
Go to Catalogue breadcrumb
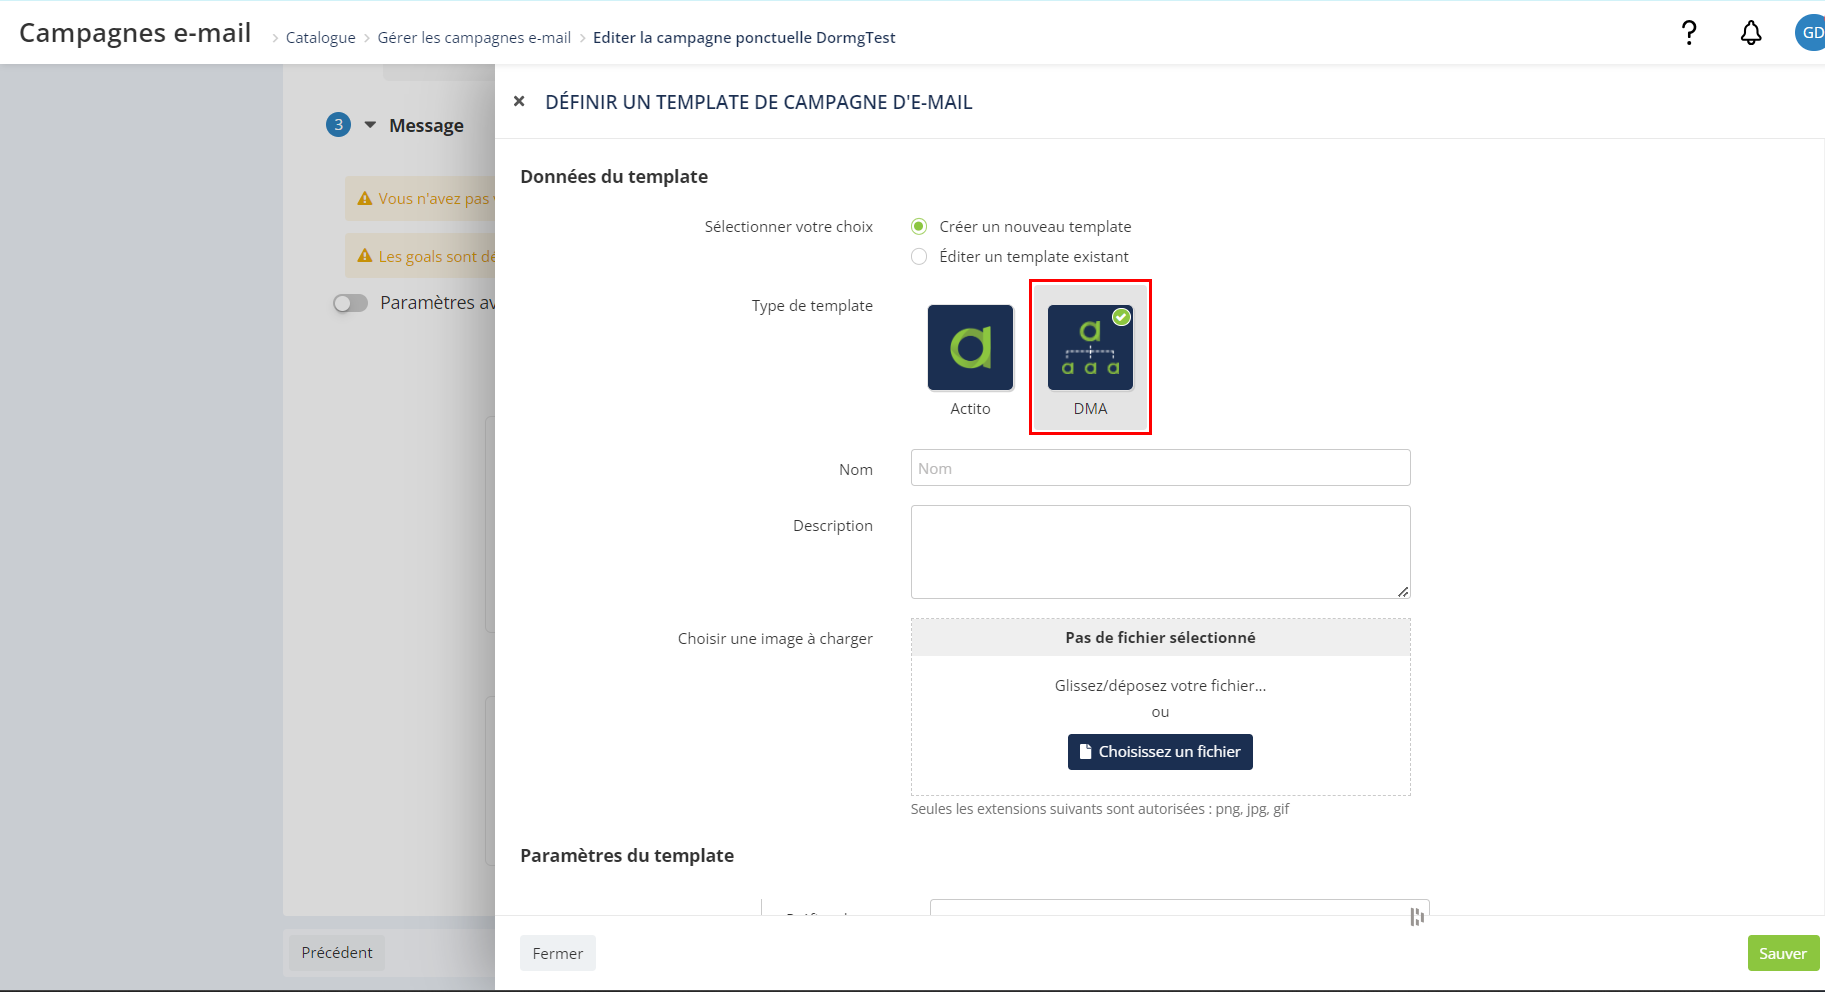pos(320,37)
